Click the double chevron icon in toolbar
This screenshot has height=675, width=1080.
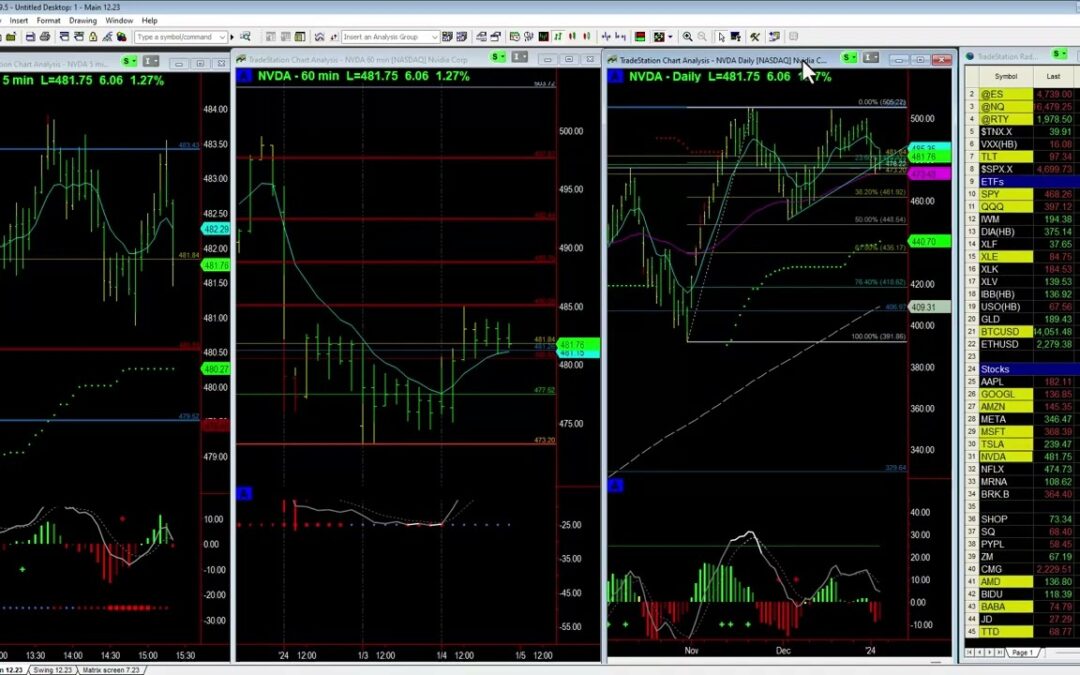(319, 37)
